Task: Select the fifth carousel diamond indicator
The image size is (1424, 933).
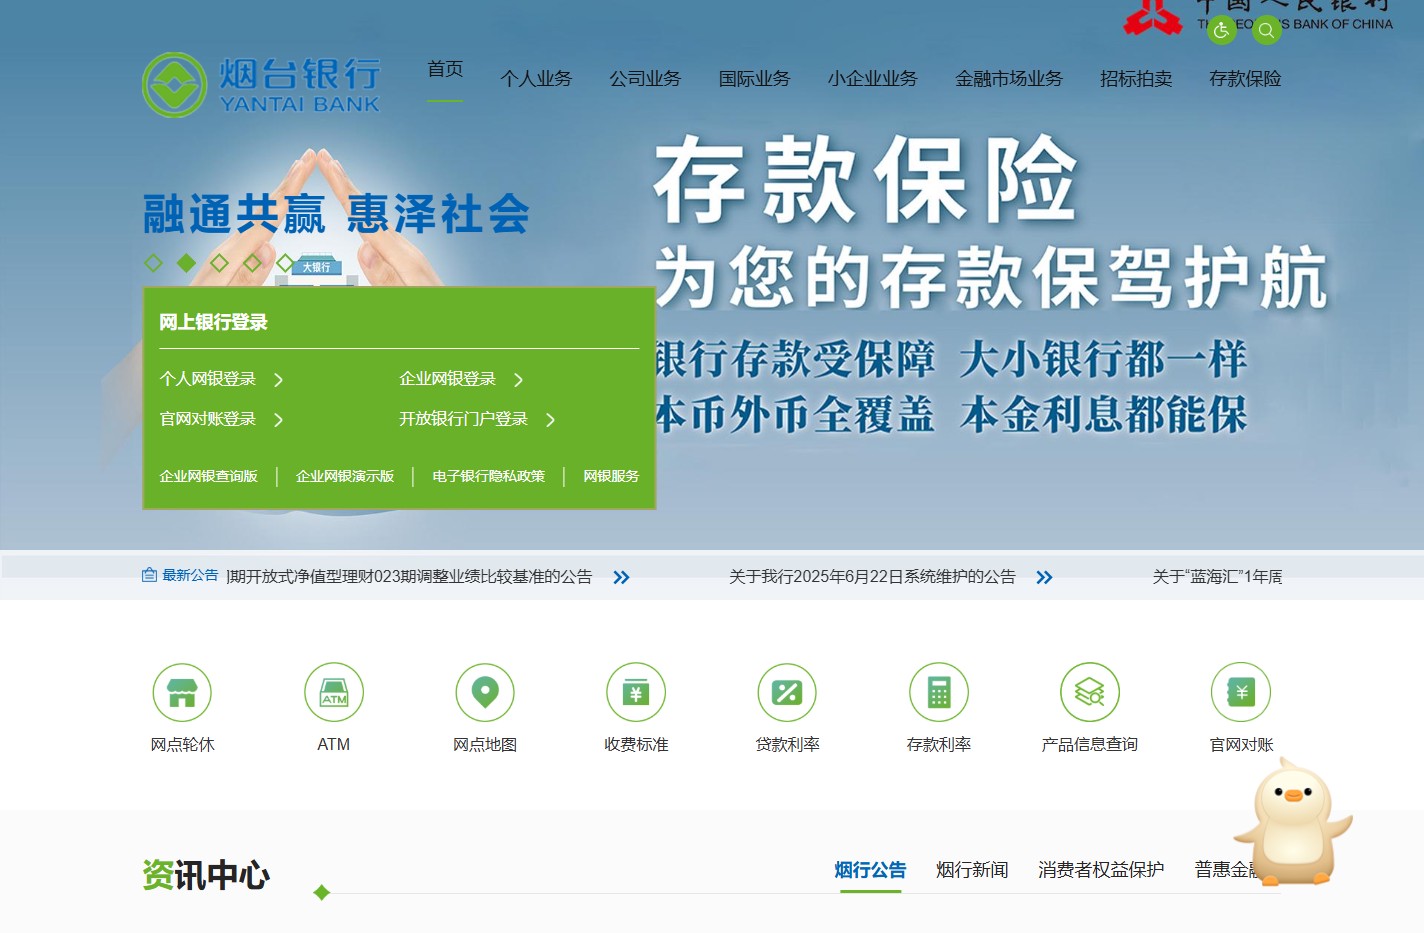Action: pos(285,263)
